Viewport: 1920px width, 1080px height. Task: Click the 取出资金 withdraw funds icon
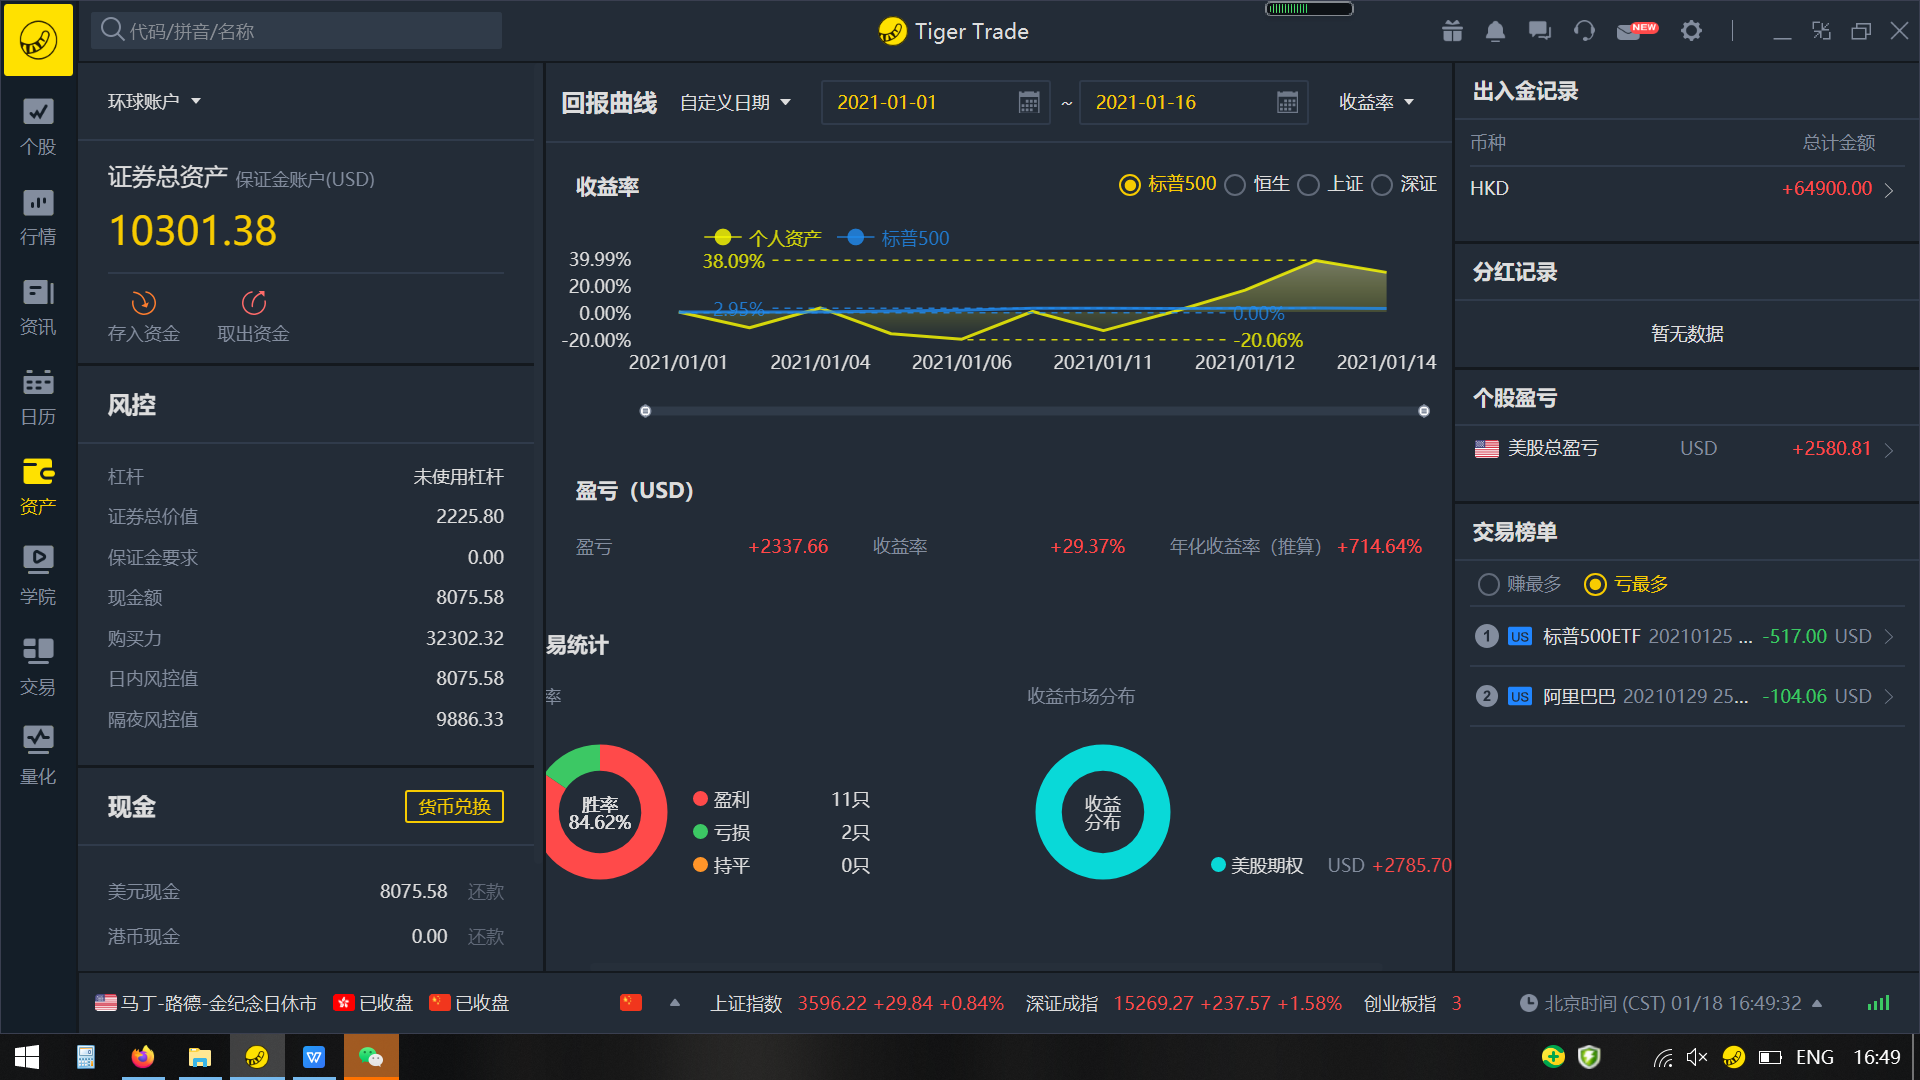tap(254, 302)
